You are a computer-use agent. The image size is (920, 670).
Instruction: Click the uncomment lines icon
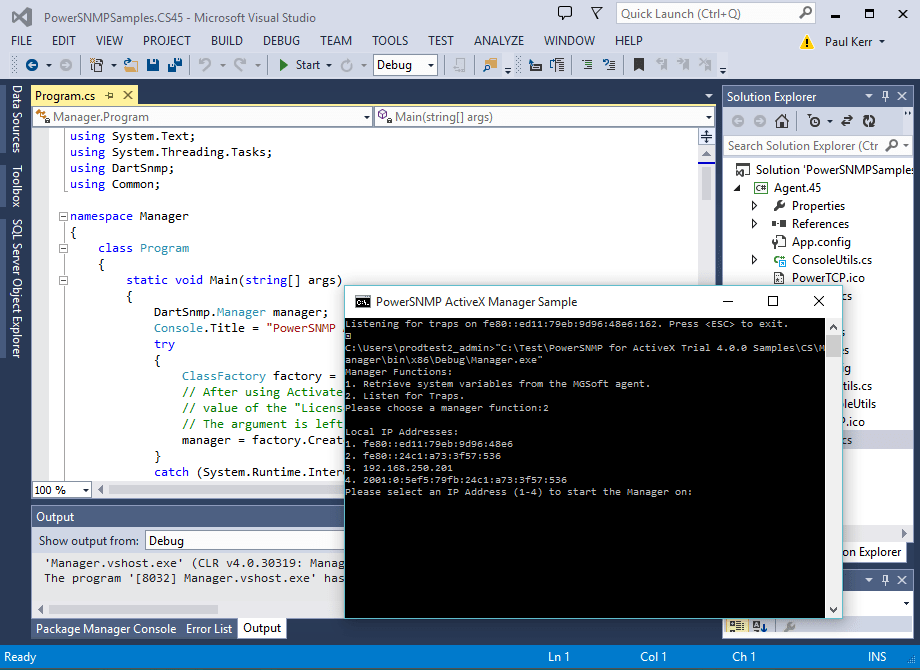tap(609, 65)
